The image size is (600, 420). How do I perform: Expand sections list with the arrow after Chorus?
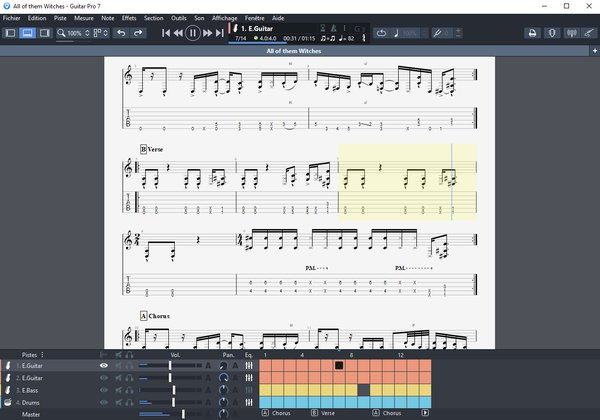(425, 413)
